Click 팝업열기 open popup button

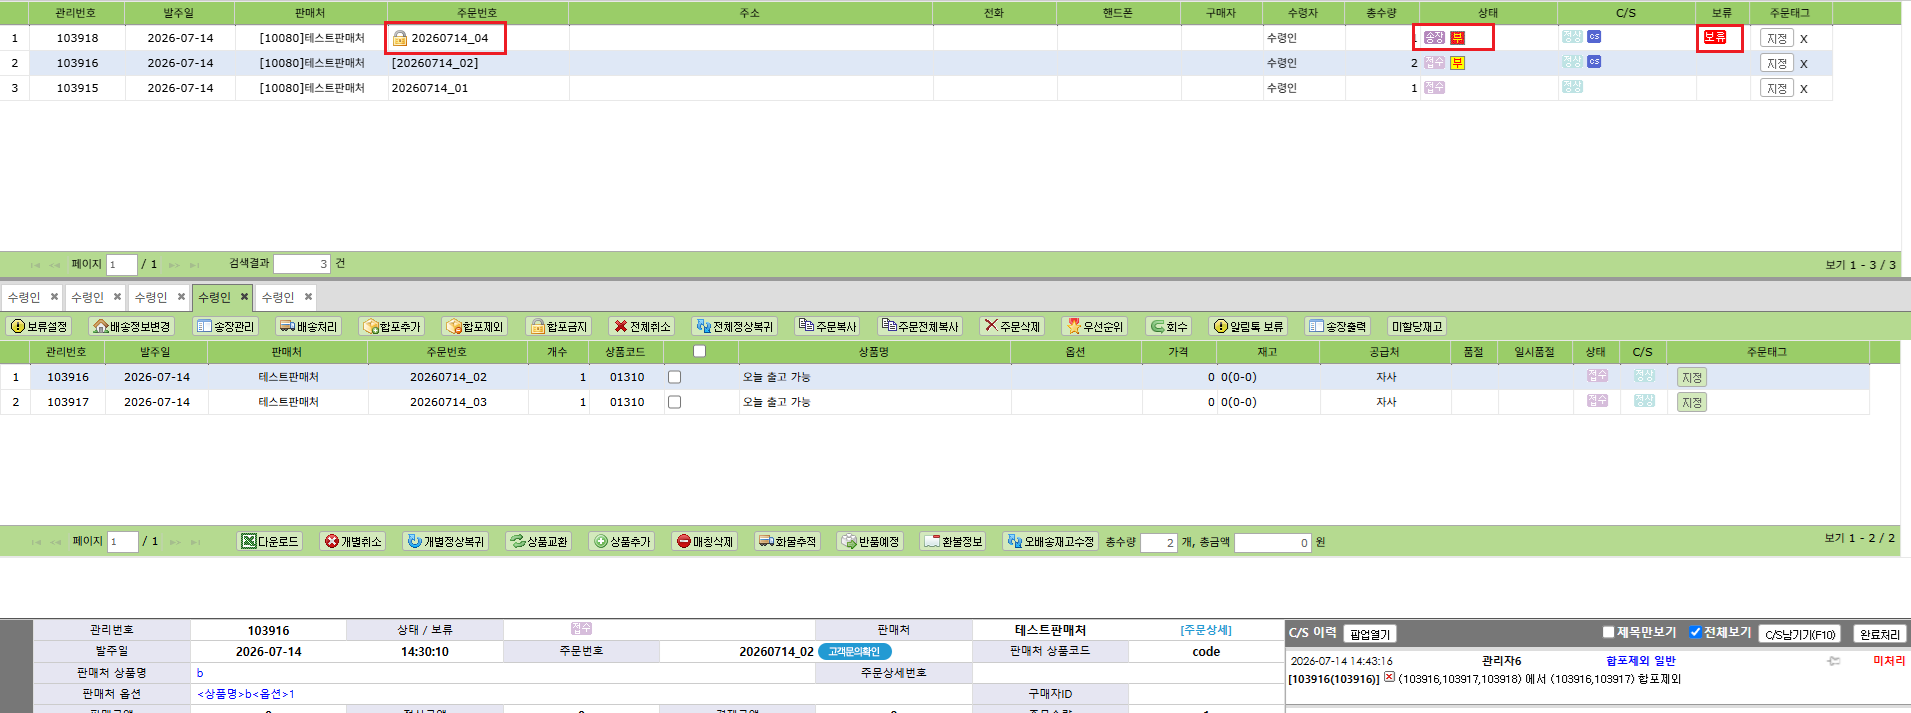tap(1370, 634)
